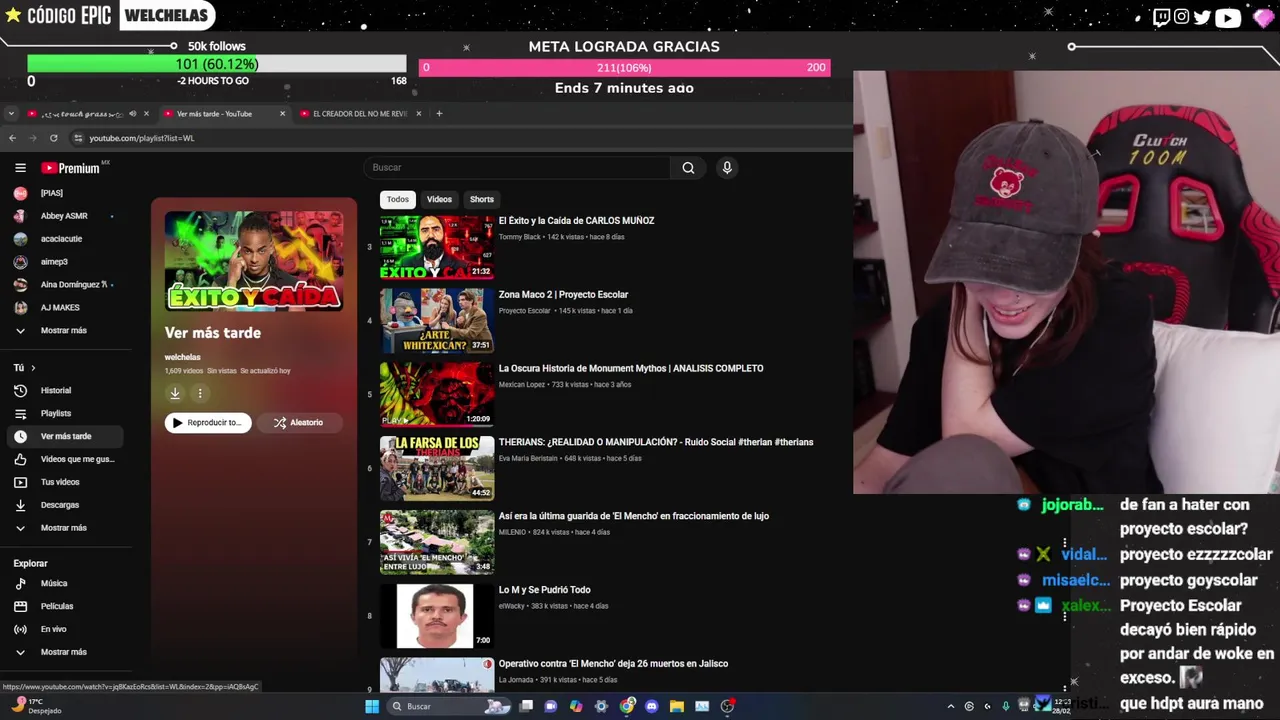This screenshot has width=1280, height=720.
Task: Open the welchelas playlist owner link
Action: click(x=182, y=357)
